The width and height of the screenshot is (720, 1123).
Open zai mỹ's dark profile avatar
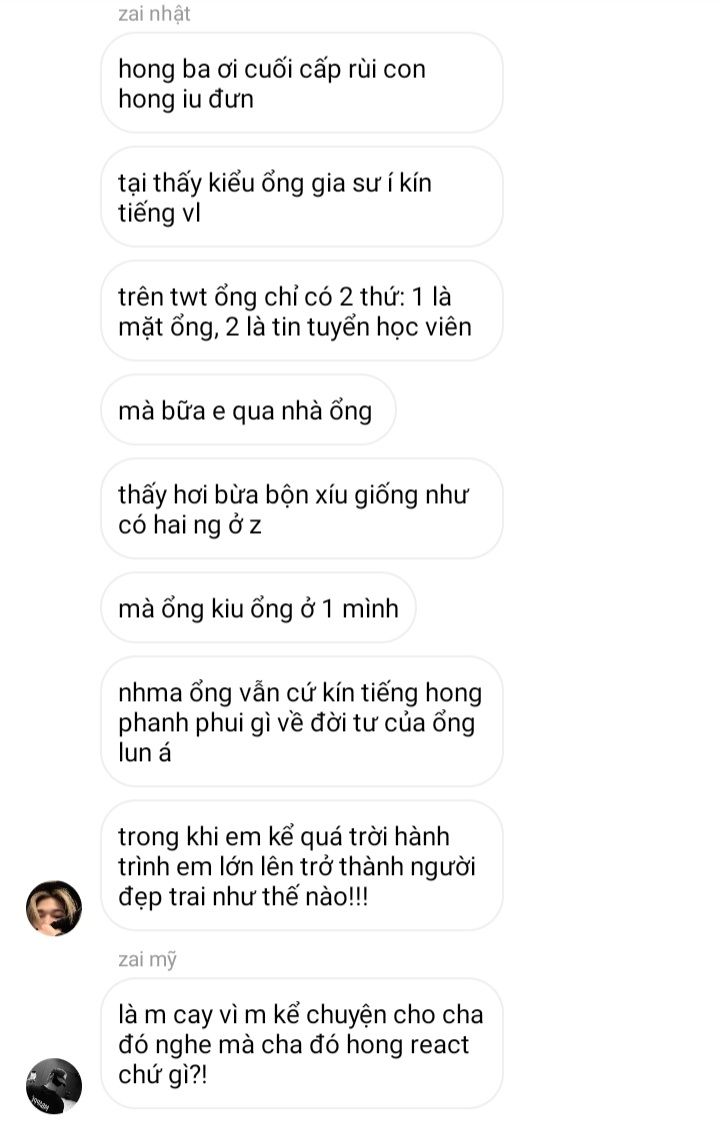click(x=54, y=1086)
